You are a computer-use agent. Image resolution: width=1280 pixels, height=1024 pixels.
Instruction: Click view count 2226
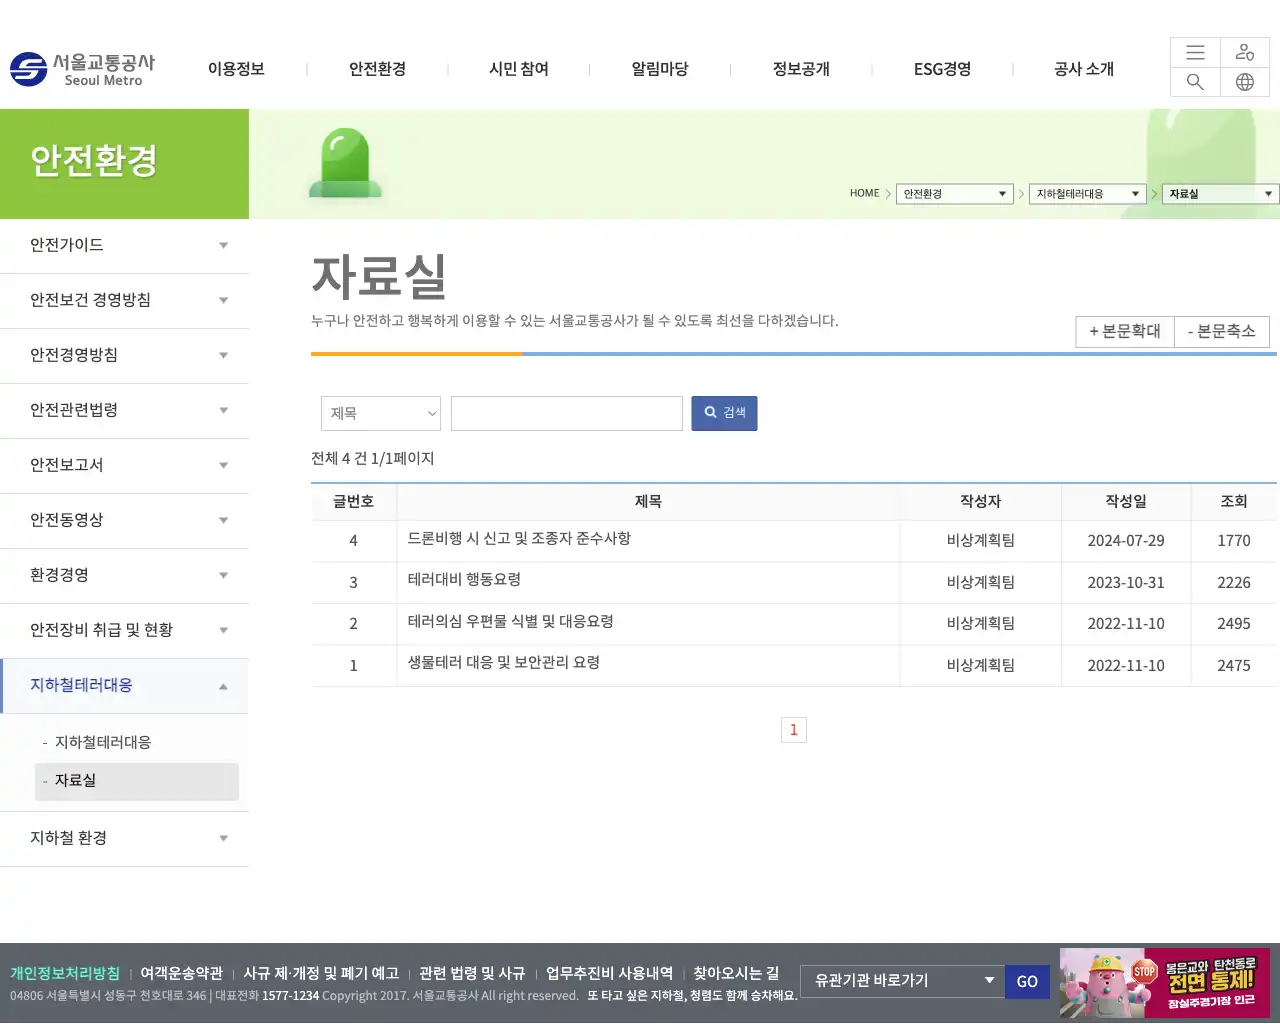coord(1234,582)
